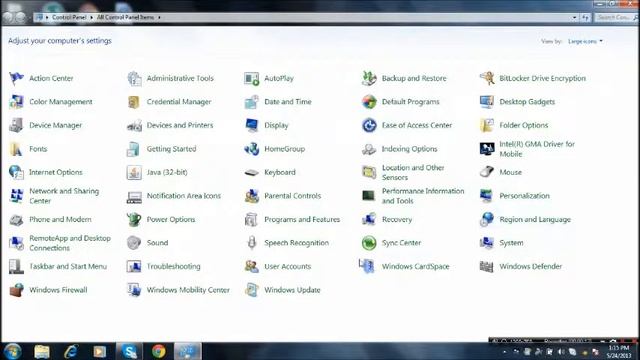The image size is (640, 360).
Task: Open the Keyboard icon
Action: (251, 172)
